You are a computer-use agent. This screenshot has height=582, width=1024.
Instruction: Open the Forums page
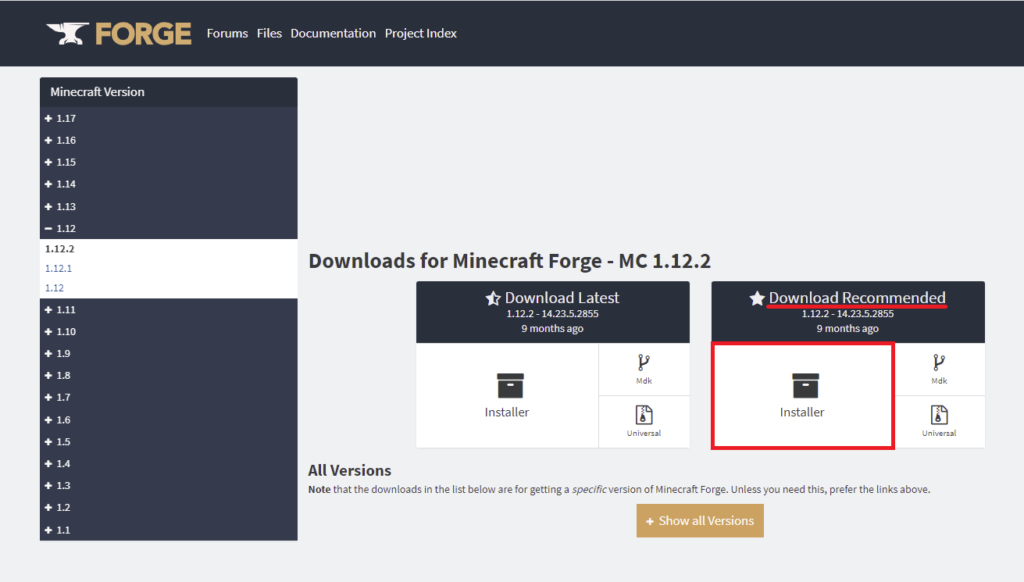(227, 33)
